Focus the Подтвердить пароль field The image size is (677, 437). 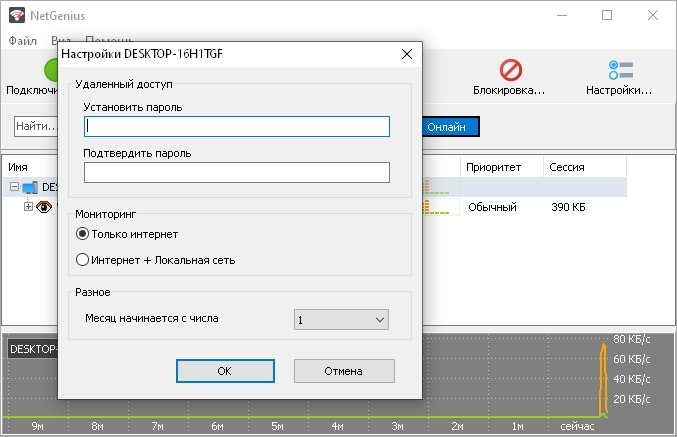[x=237, y=172]
